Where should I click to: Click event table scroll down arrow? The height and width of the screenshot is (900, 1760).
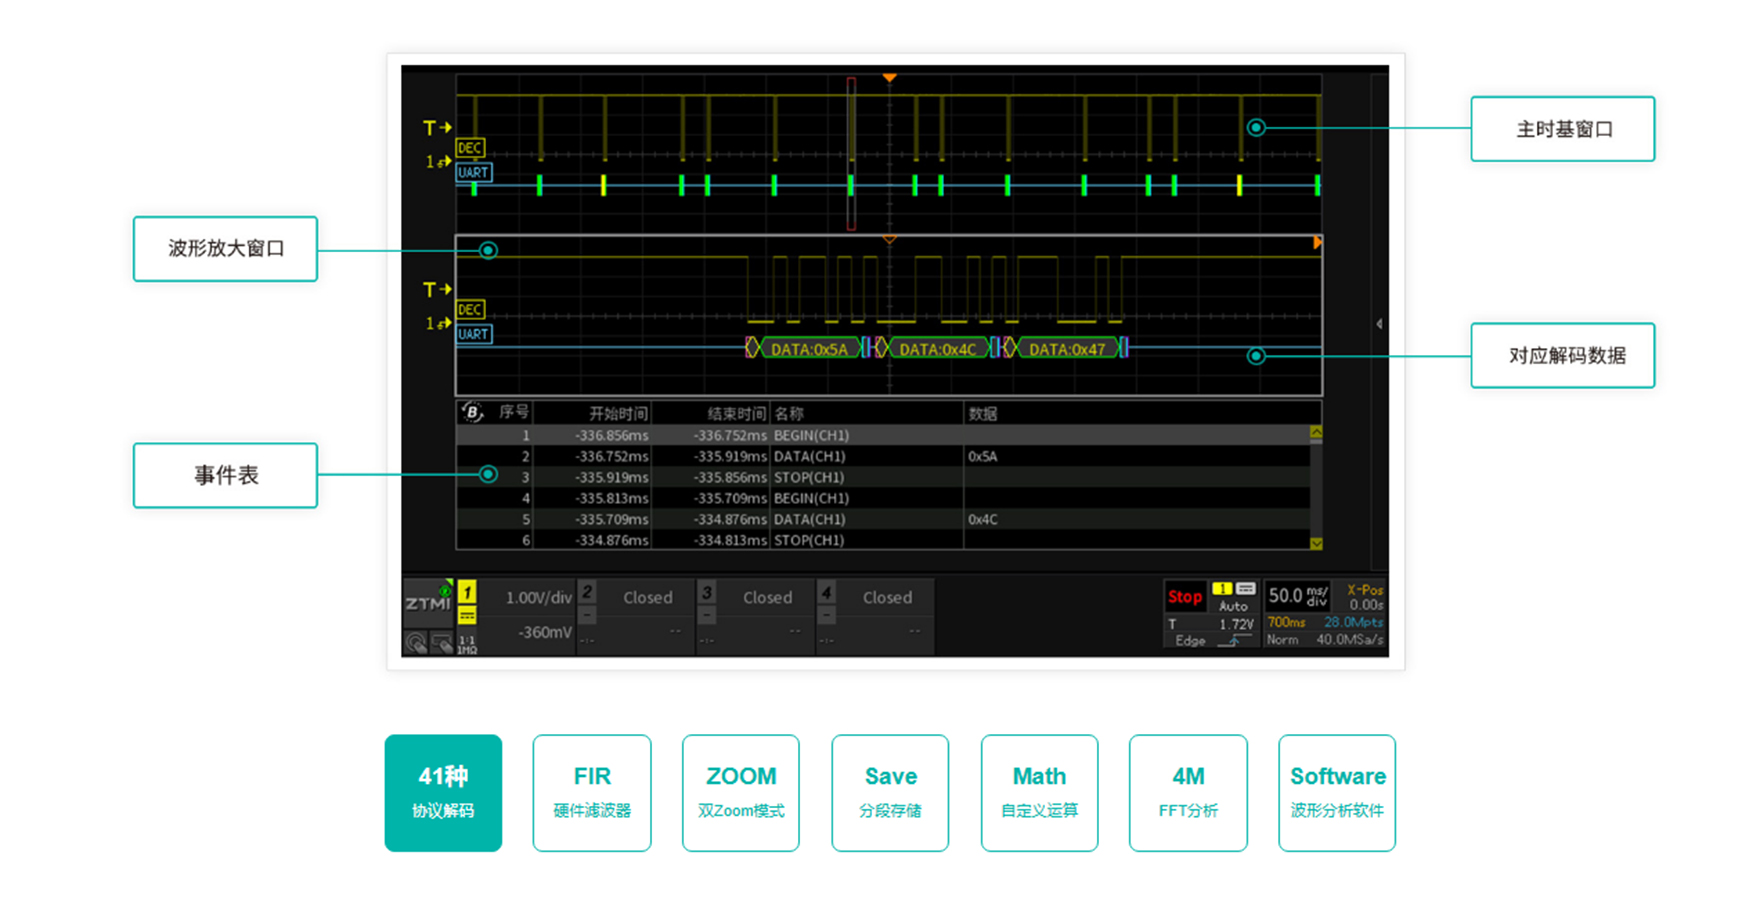1316,543
